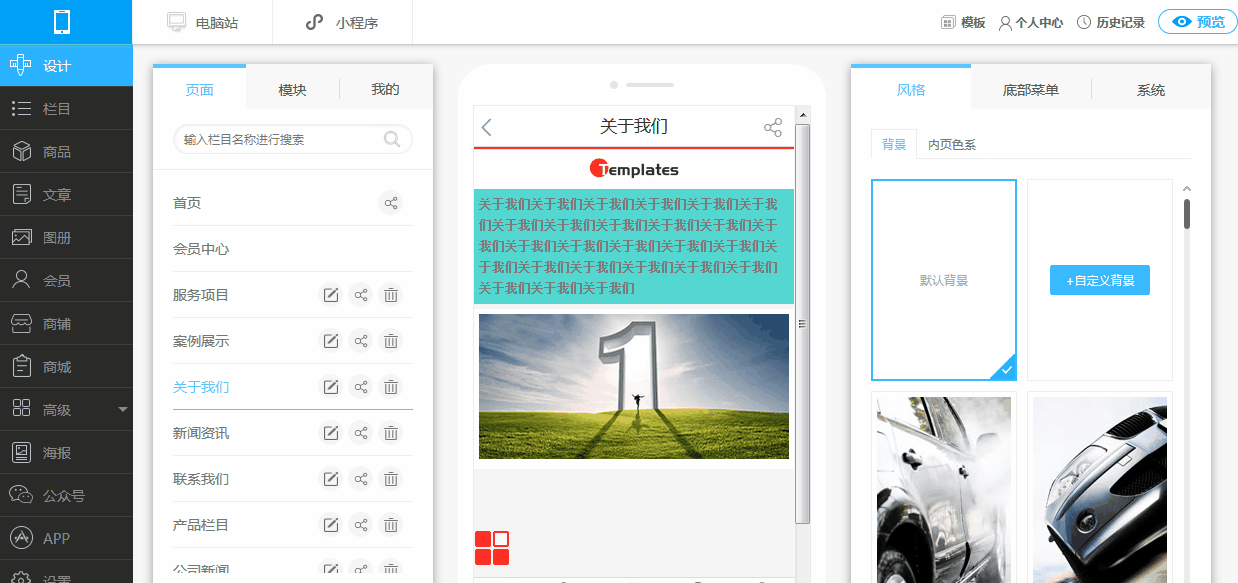Screen dimensions: 1238x583
Task: Share the 首页 page
Action: [x=391, y=203]
